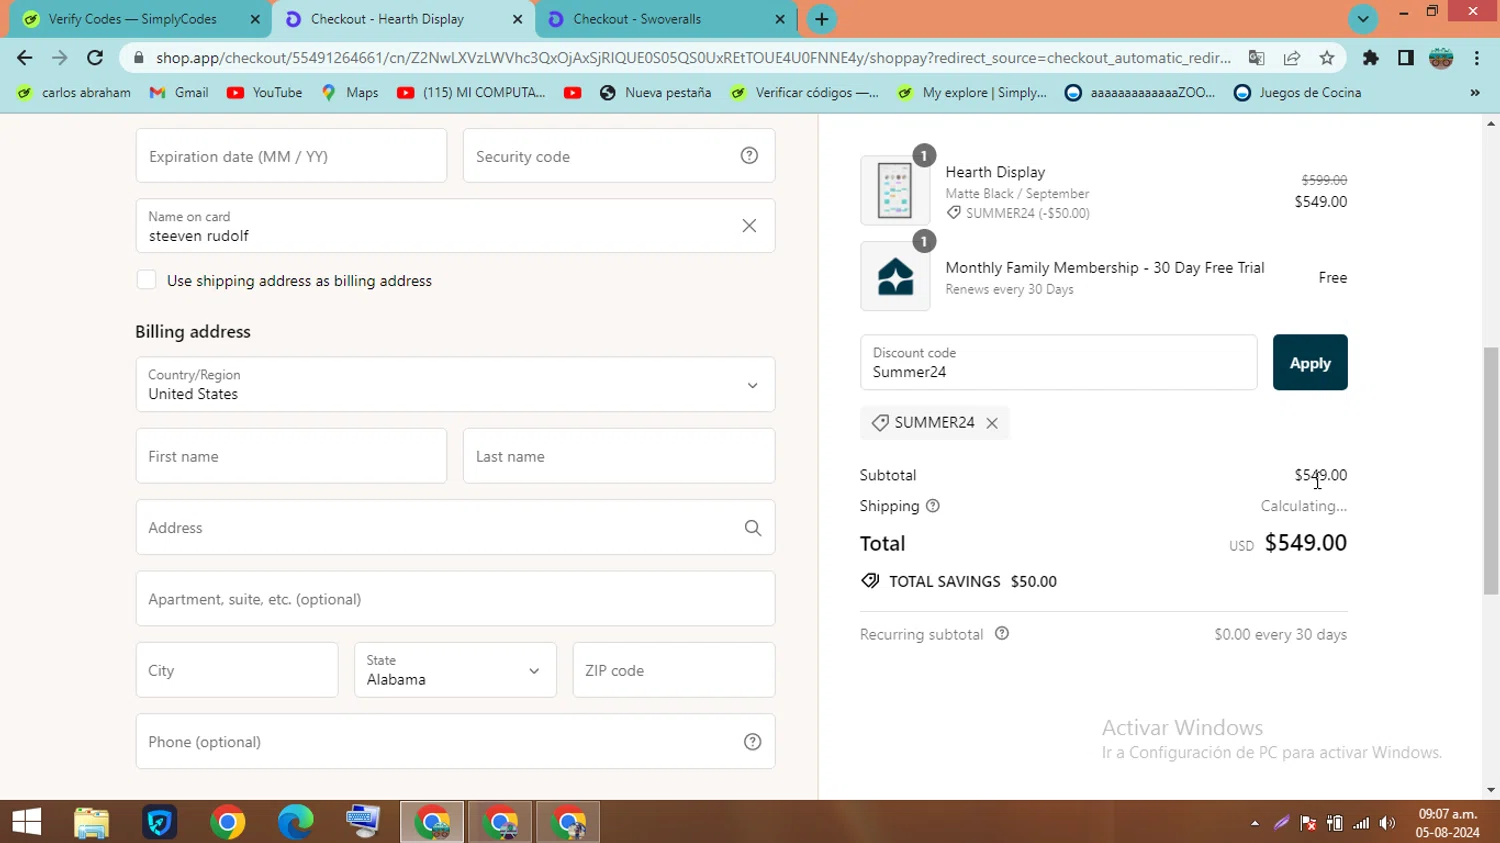
Task: Open the Windows Start menu
Action: (x=27, y=822)
